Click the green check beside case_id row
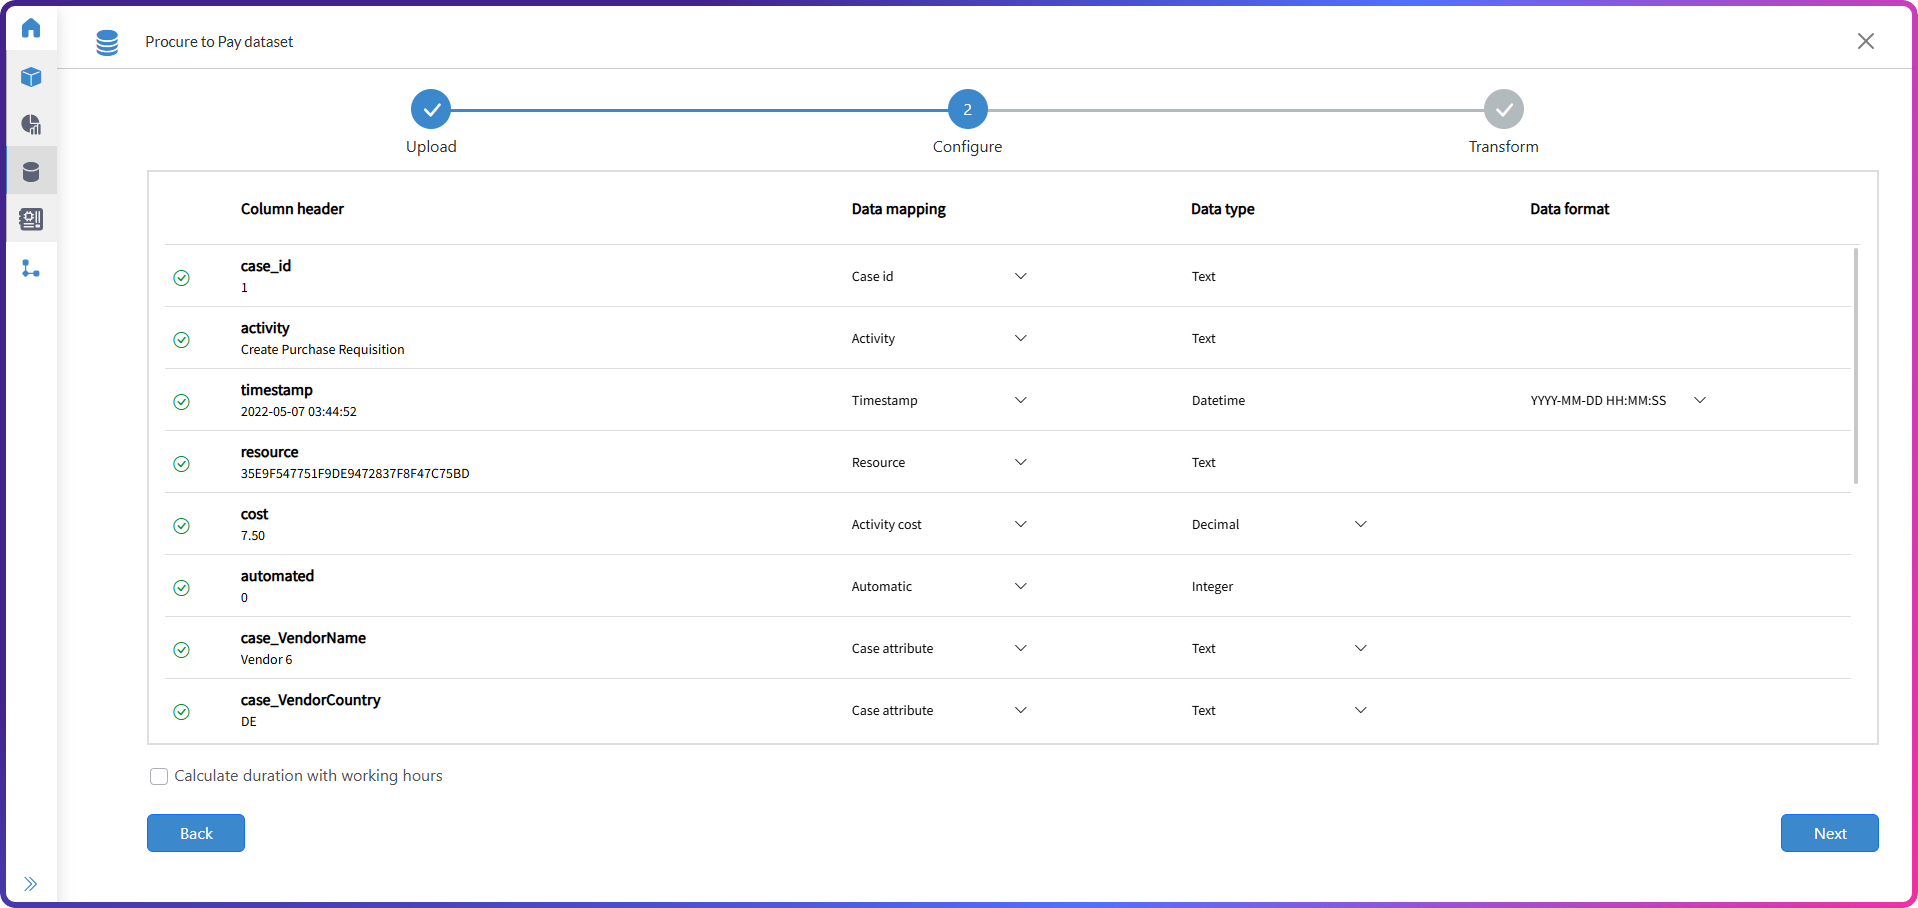 point(182,278)
